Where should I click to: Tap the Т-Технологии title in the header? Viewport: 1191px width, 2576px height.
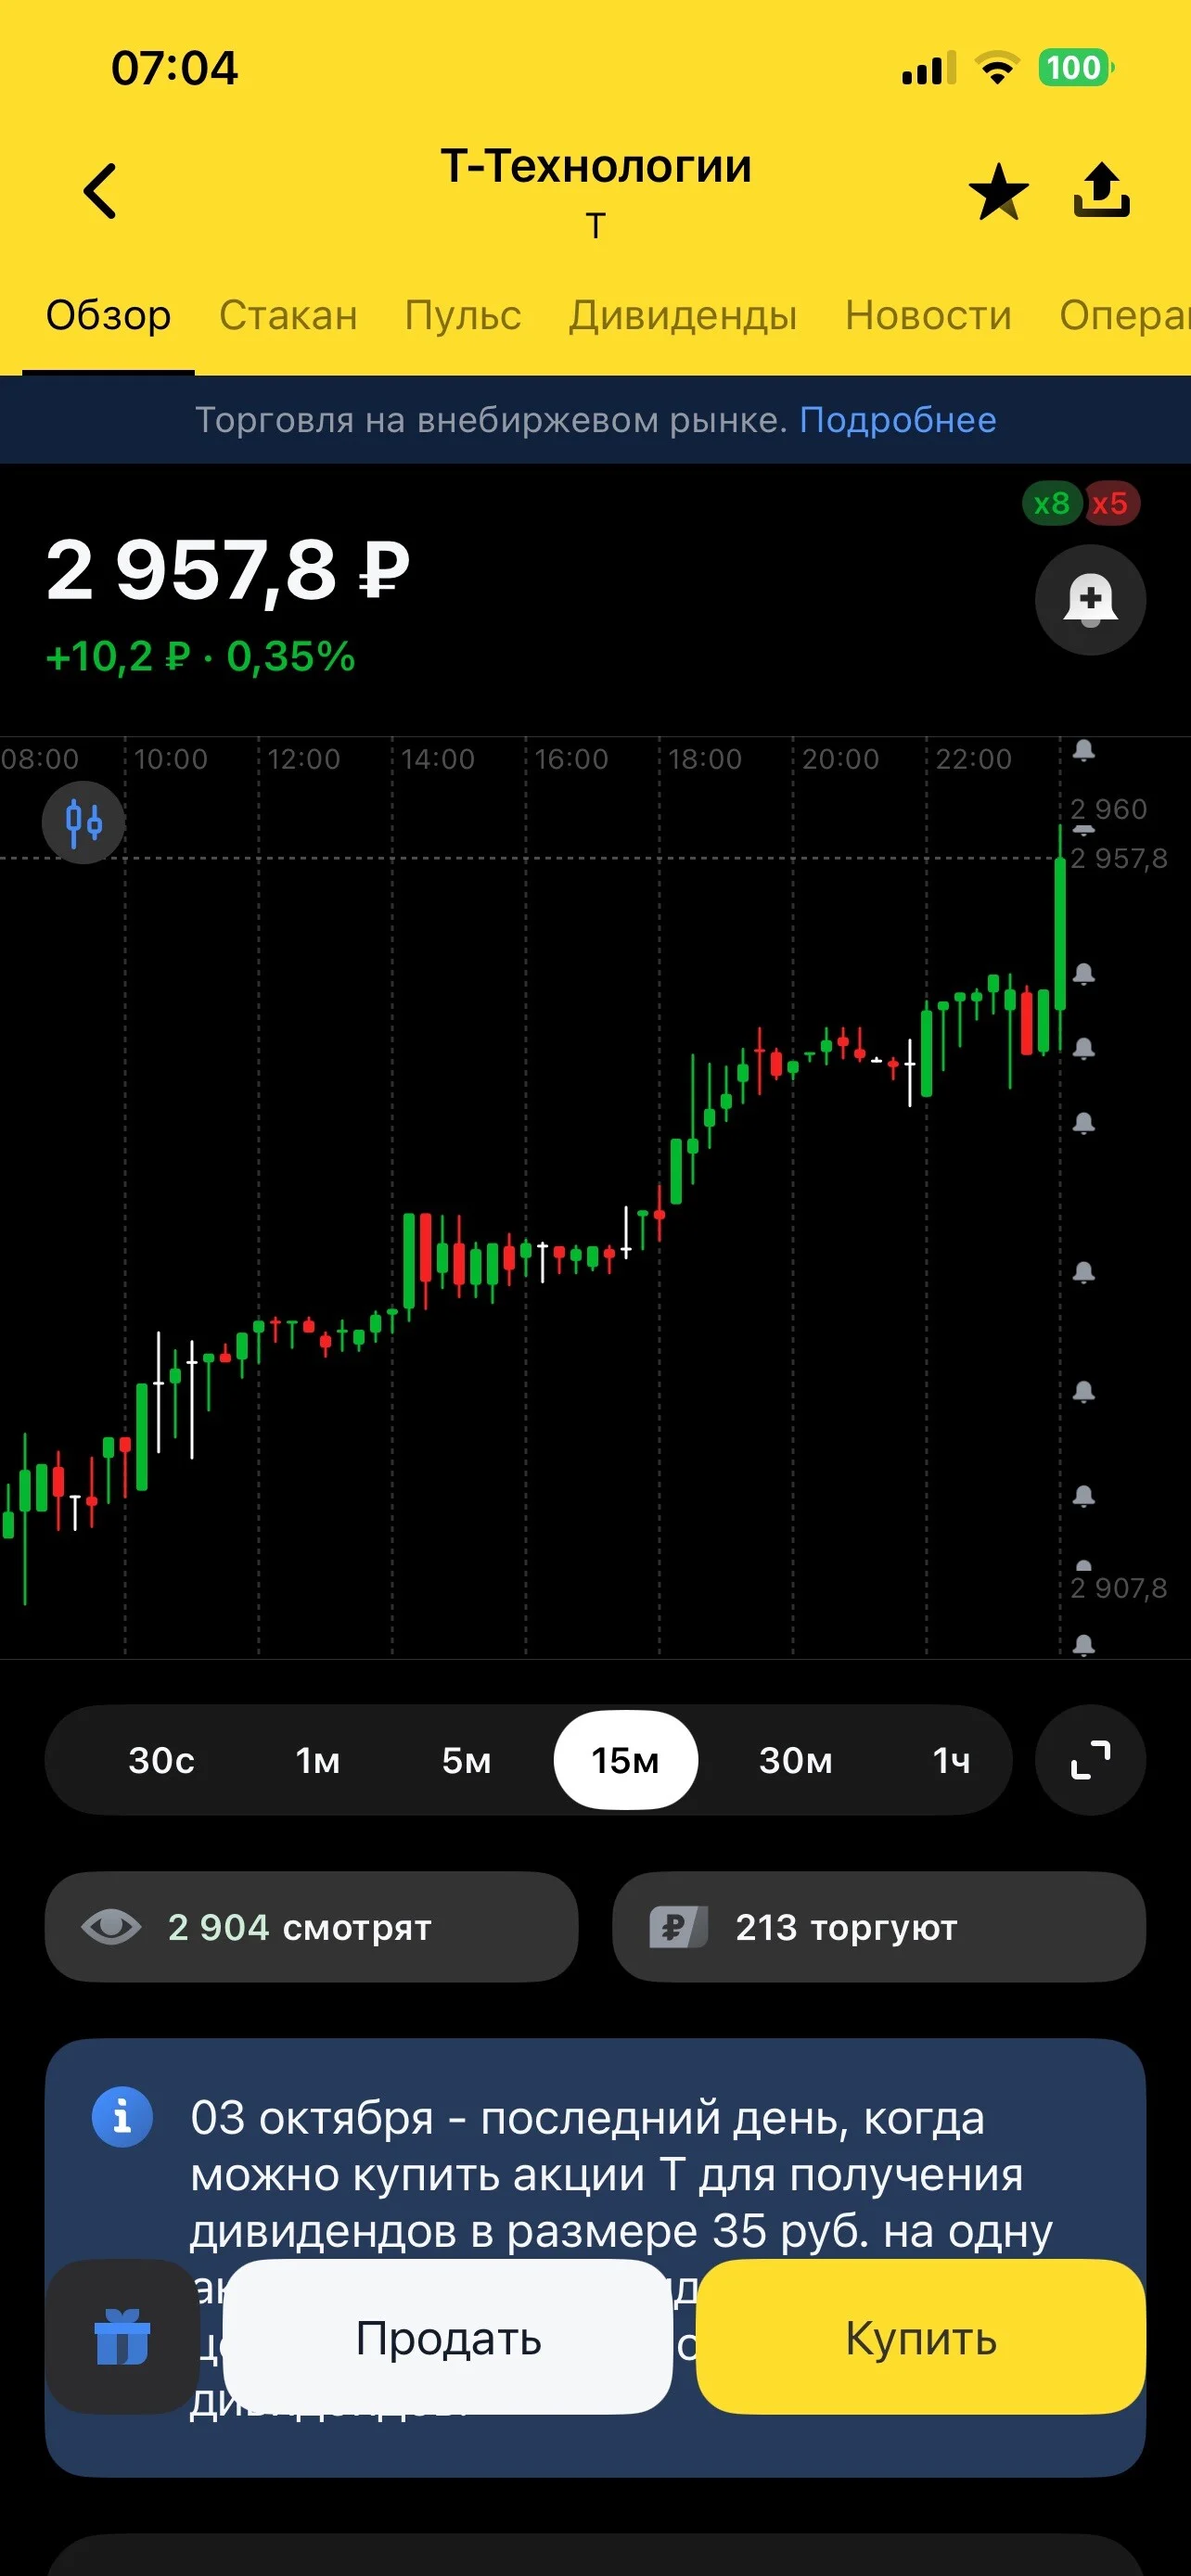596,166
